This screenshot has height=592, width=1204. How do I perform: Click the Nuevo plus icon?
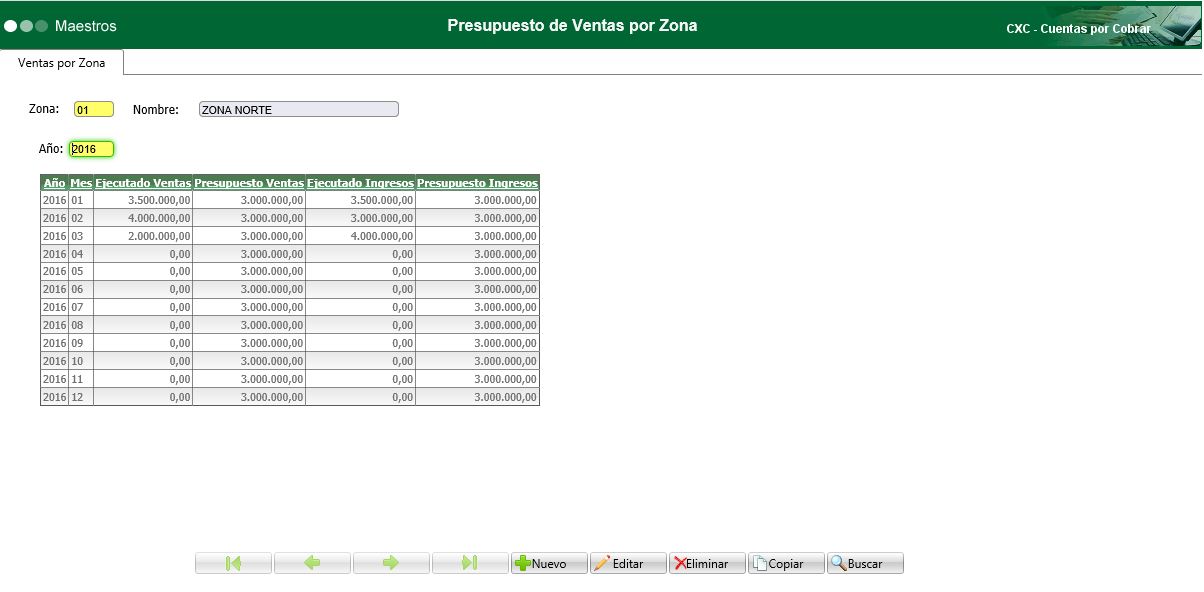point(526,563)
